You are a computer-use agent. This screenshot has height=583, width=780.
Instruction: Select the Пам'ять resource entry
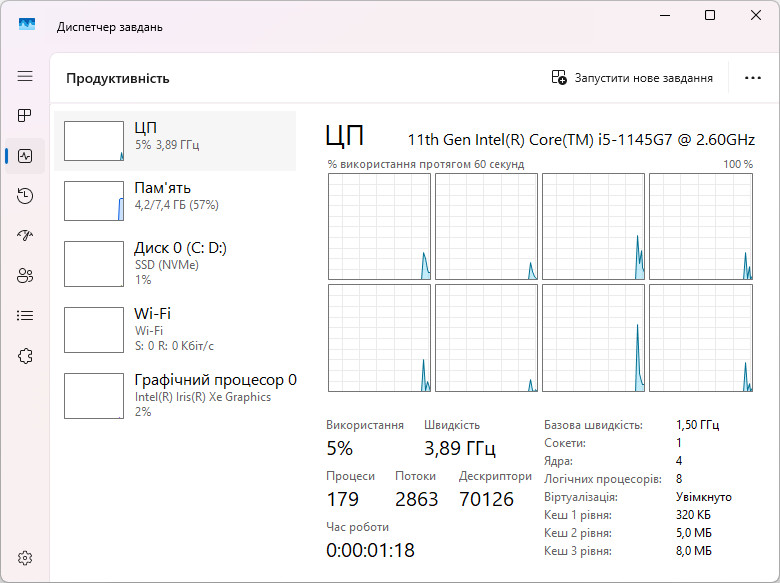(175, 200)
